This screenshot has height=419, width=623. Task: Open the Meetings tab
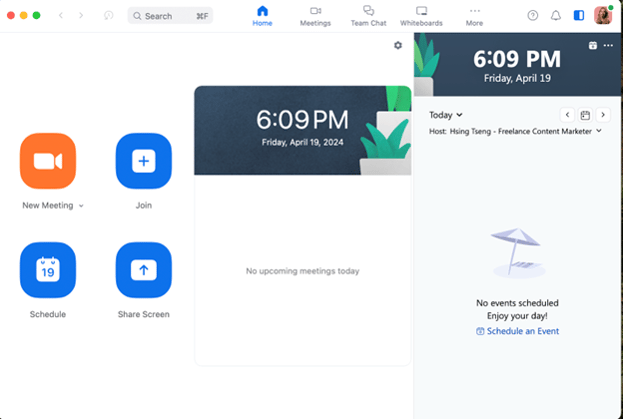coord(315,16)
